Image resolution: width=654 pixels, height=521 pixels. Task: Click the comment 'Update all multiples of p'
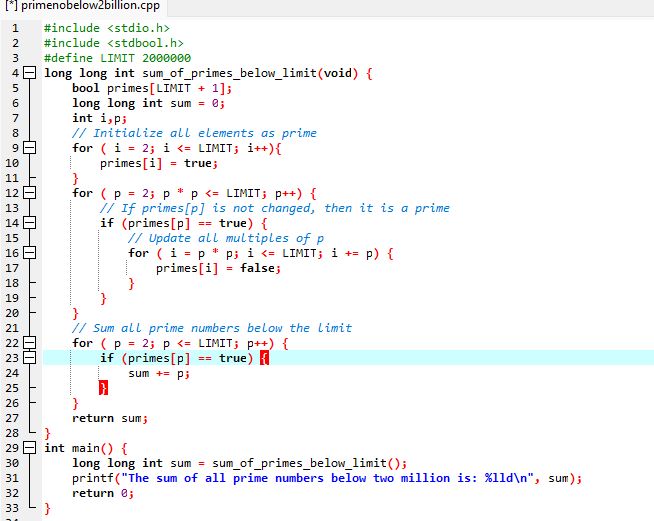[226, 238]
